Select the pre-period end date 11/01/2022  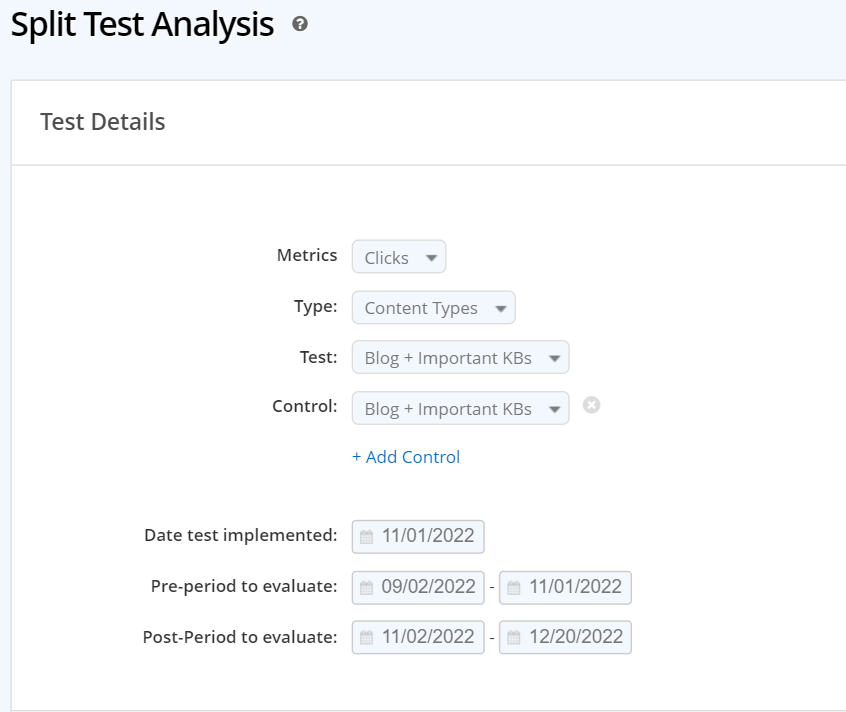point(575,587)
